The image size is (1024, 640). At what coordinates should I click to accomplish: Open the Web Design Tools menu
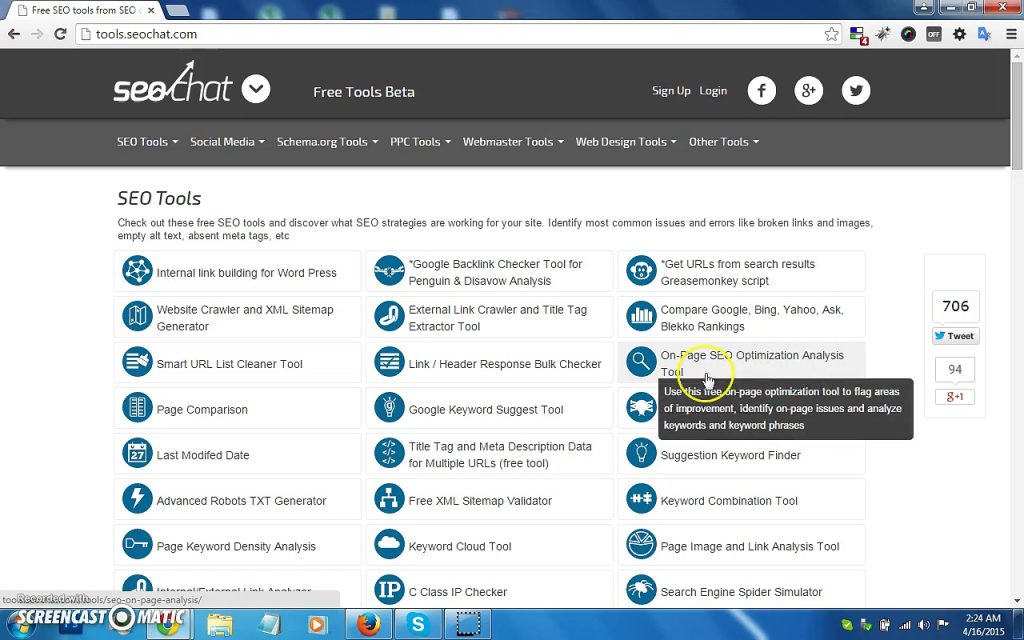[x=625, y=142]
